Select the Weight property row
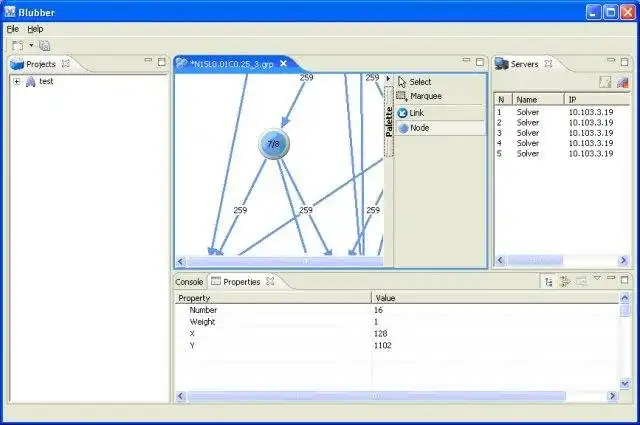This screenshot has width=640, height=425. pyautogui.click(x=397, y=322)
